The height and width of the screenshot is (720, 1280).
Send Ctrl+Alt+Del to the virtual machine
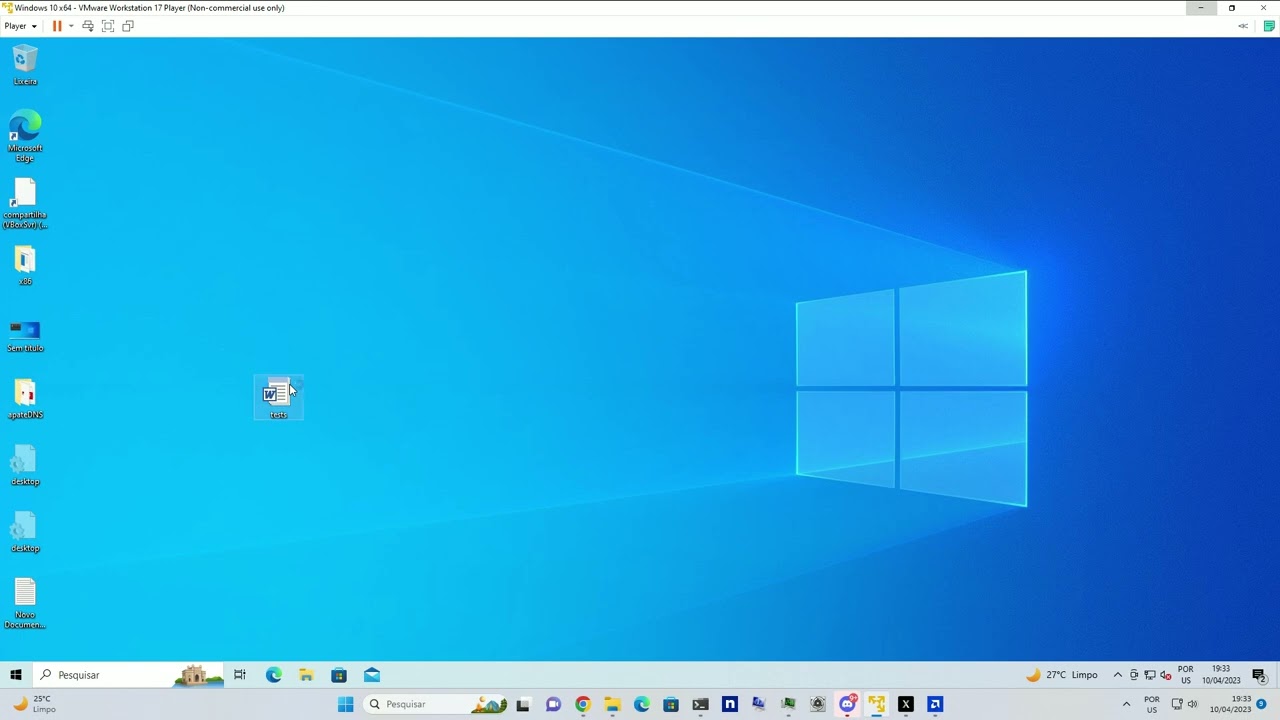click(x=88, y=26)
